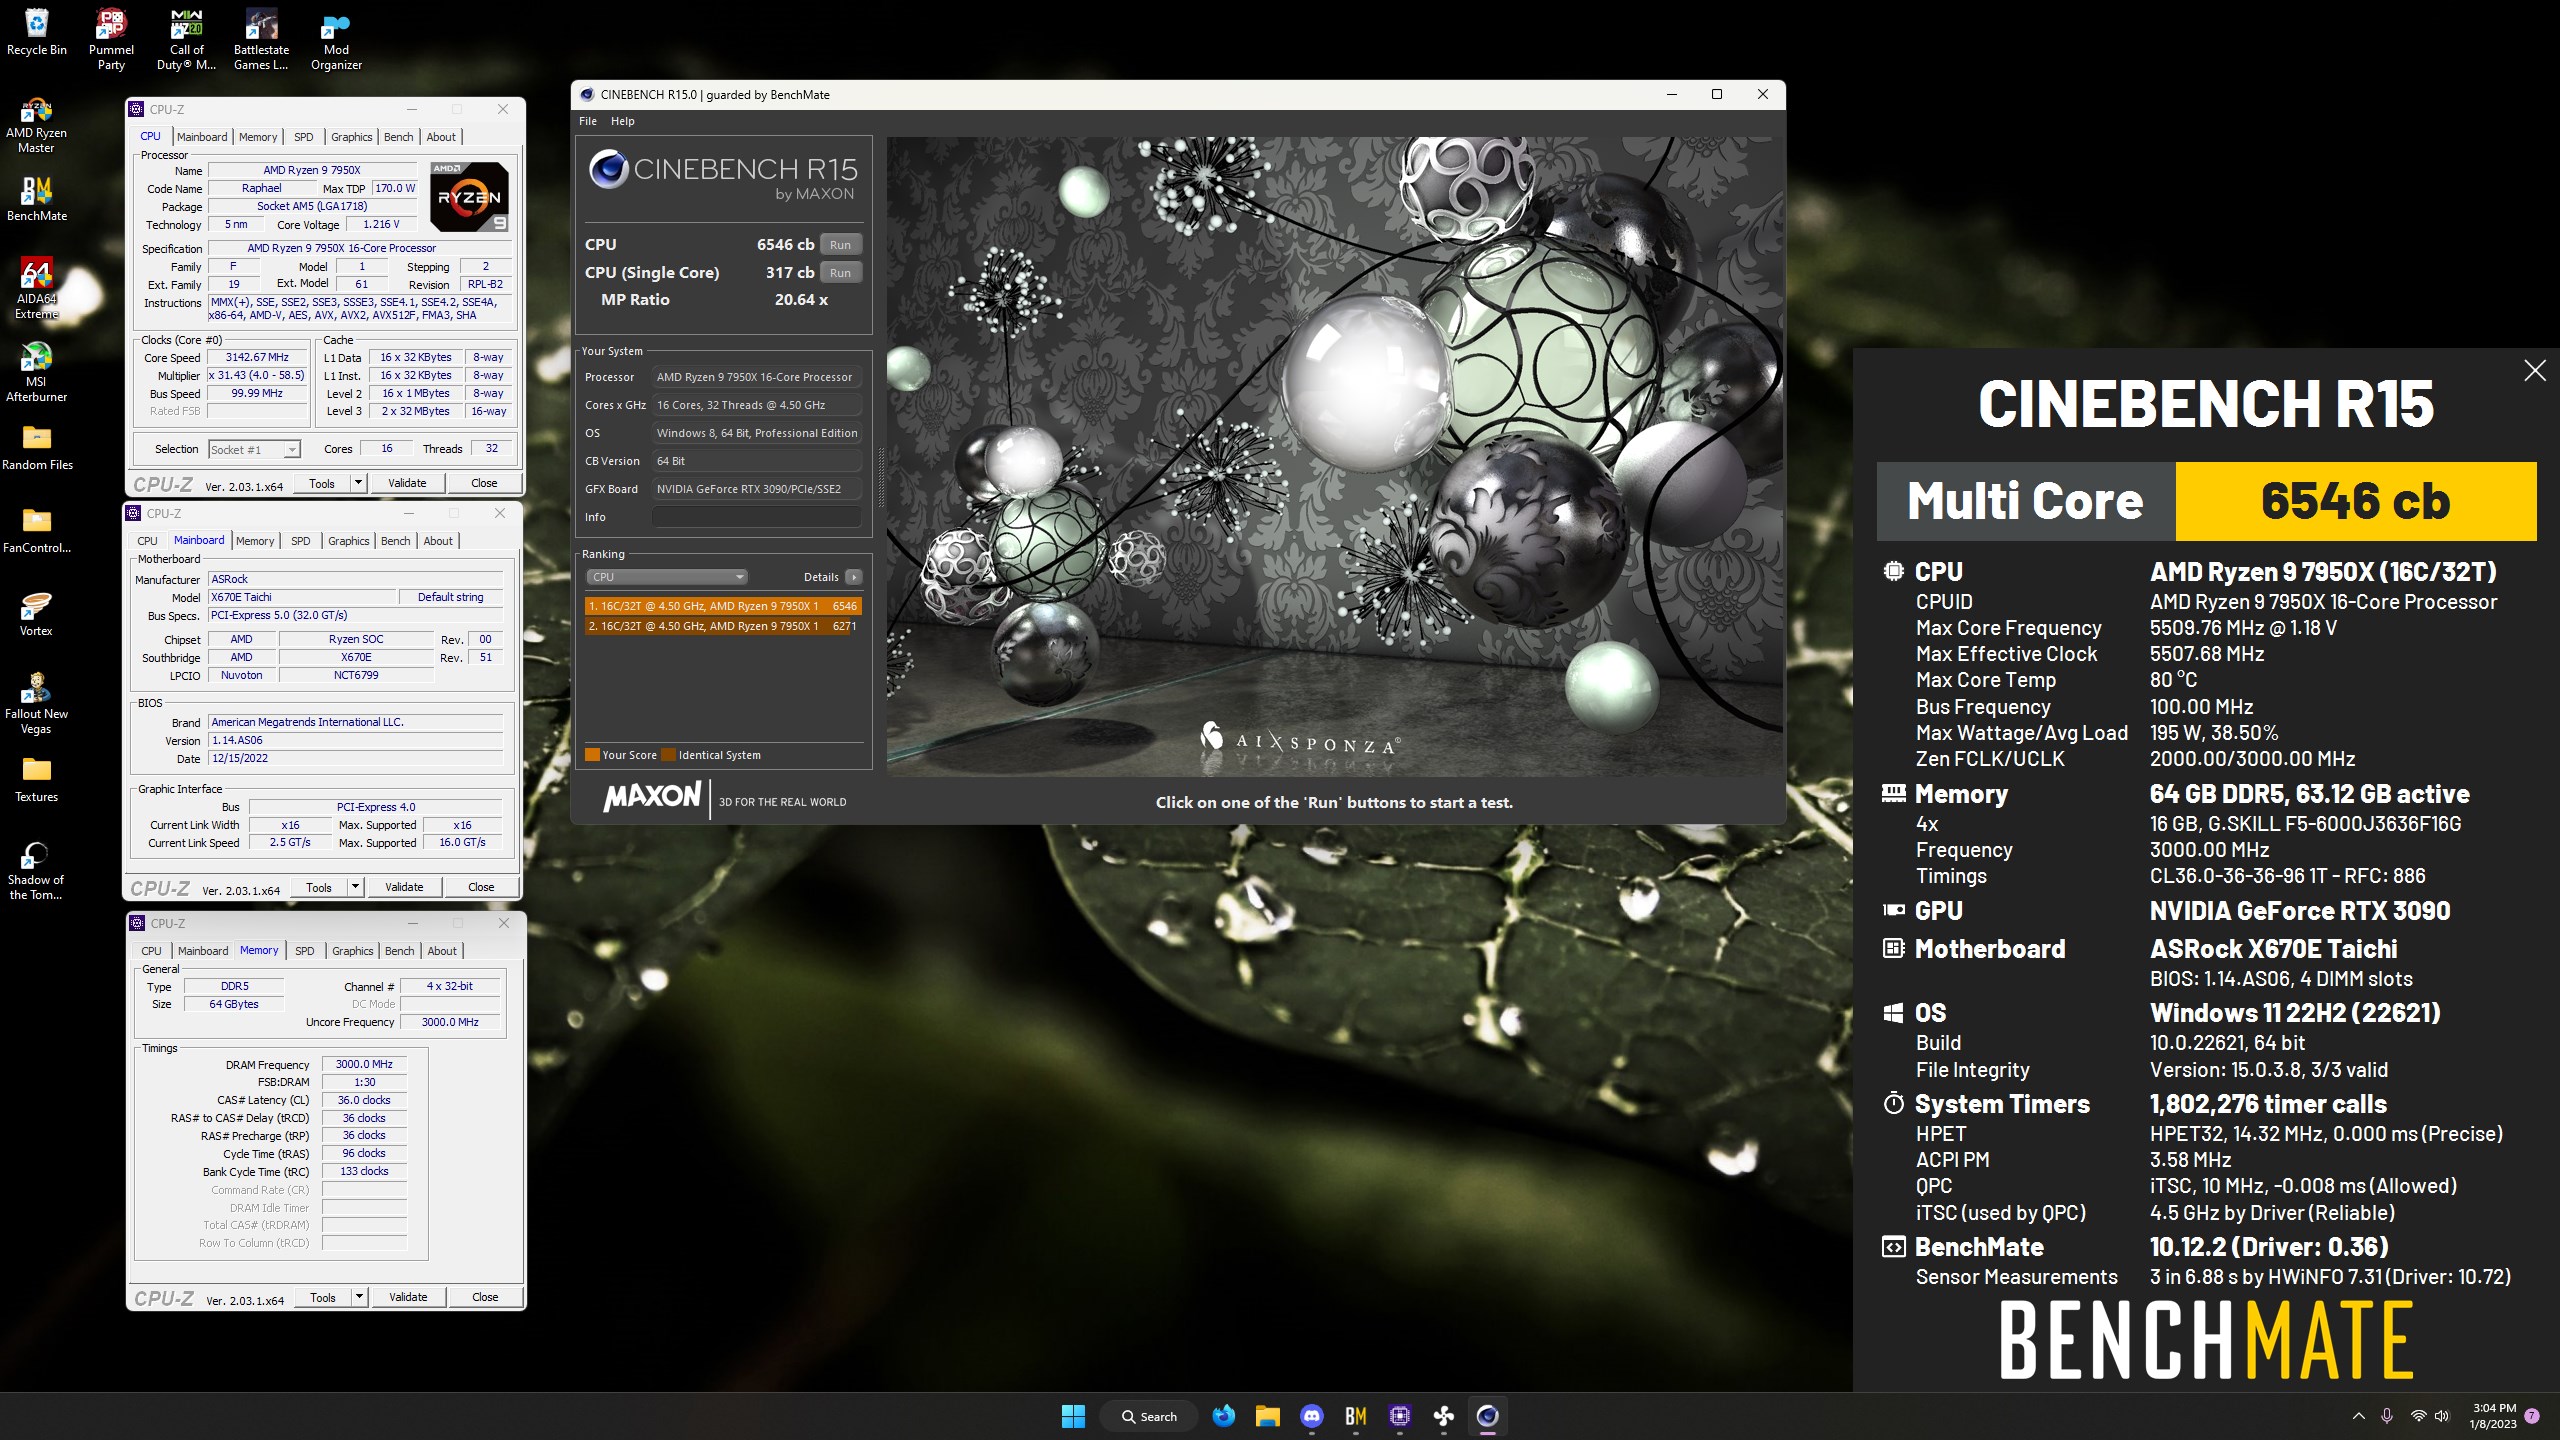Image resolution: width=2560 pixels, height=1440 pixels.
Task: Show hidden system tray icons chevron
Action: coord(2359,1416)
